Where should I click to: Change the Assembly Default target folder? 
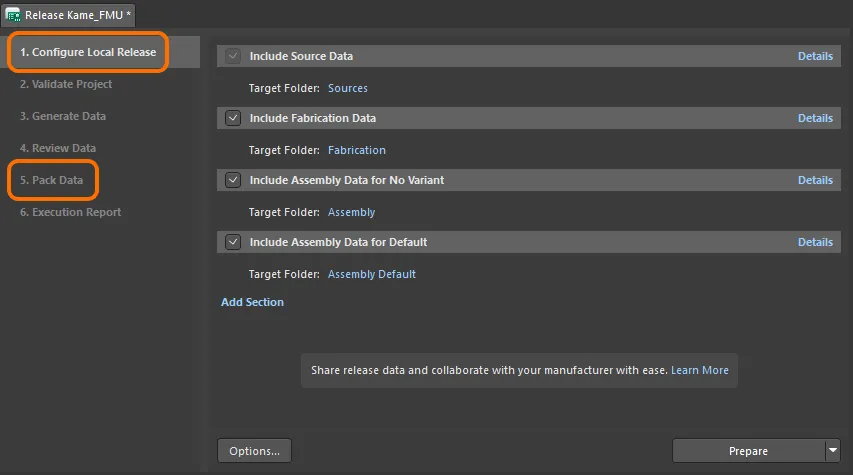point(372,274)
